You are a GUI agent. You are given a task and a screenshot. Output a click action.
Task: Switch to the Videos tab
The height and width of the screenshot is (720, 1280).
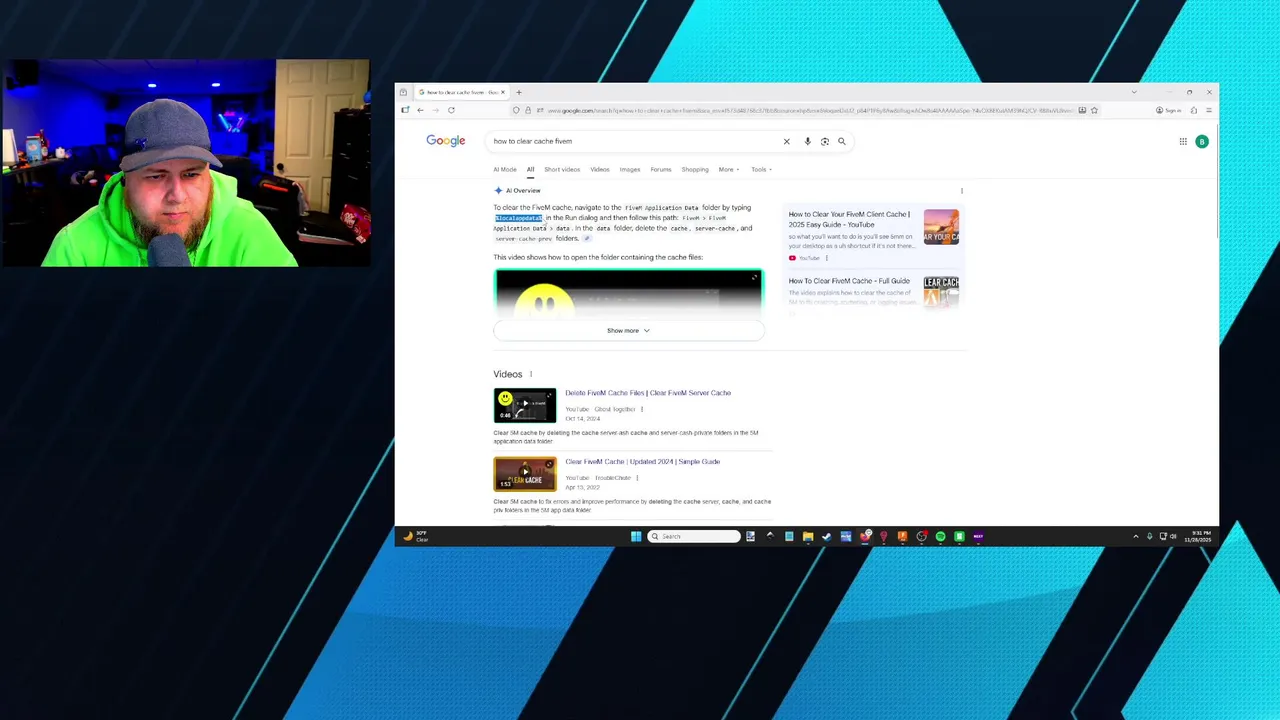click(599, 169)
